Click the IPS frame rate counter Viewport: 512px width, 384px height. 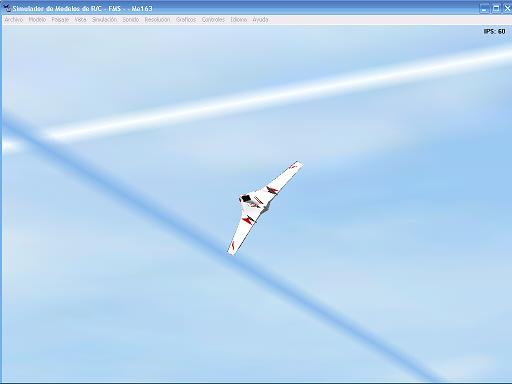[x=494, y=31]
